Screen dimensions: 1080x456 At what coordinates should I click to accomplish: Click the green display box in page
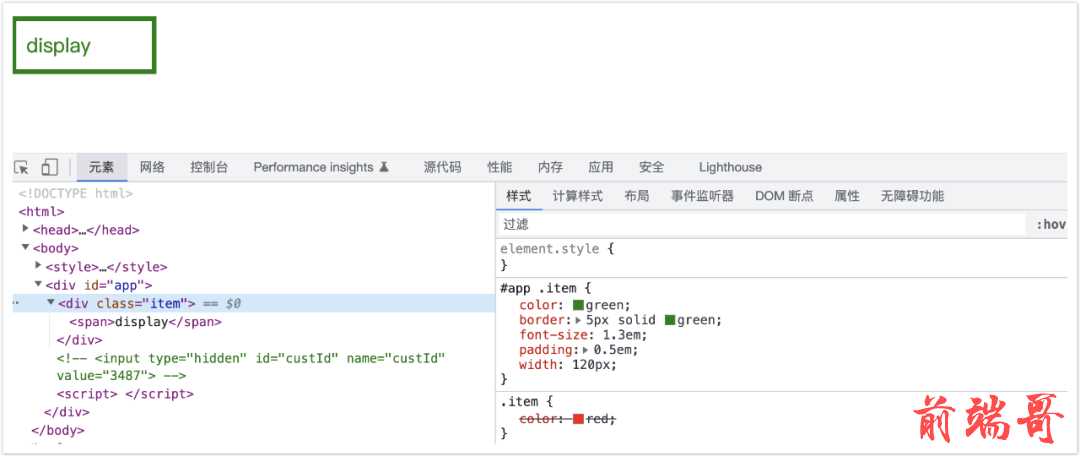click(85, 45)
